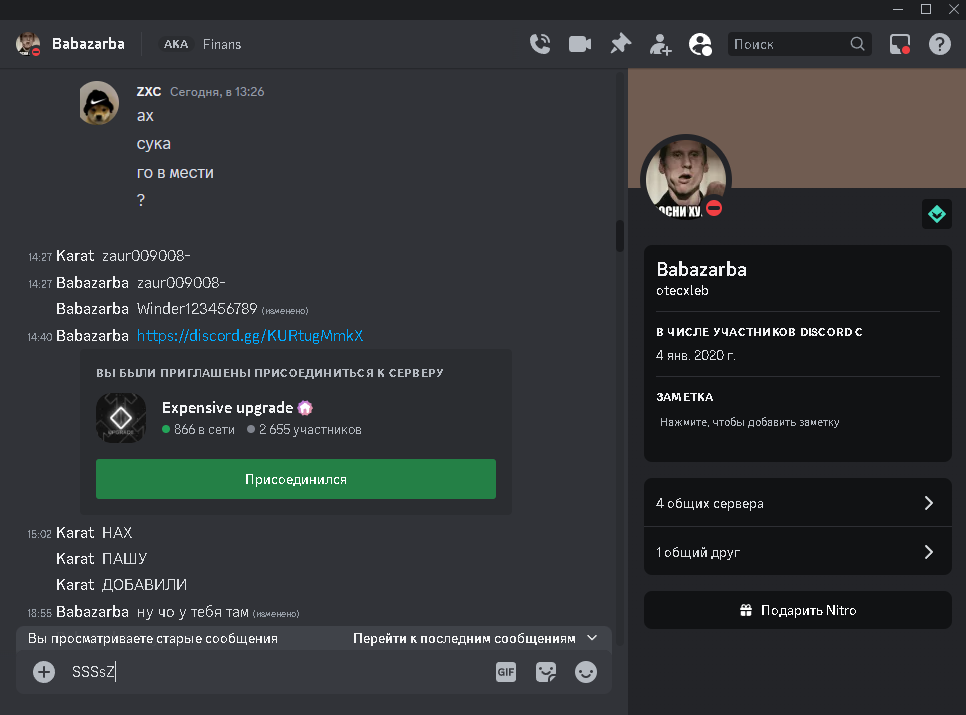Open the attachment plus button
This screenshot has height=715, width=966.
44,672
